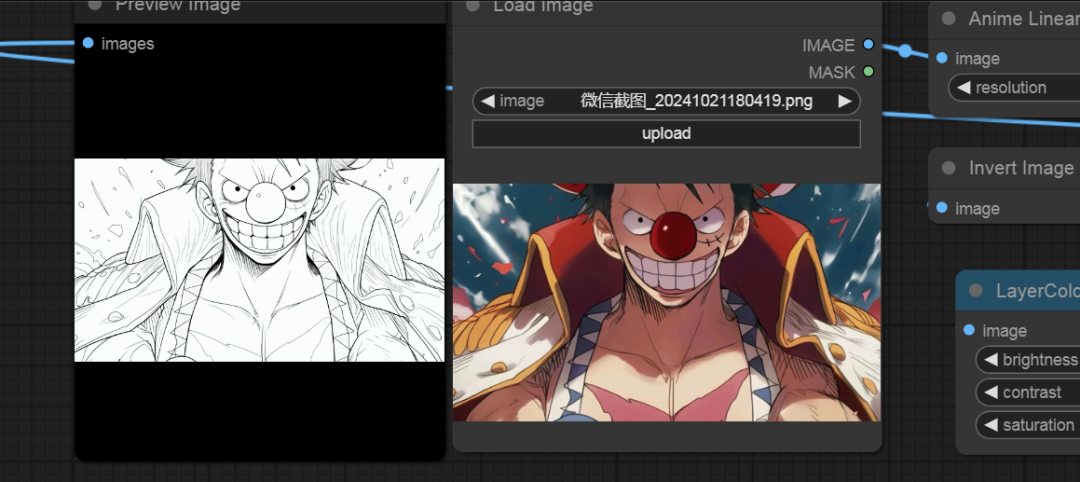The width and height of the screenshot is (1080, 482).
Task: Select previous image with left arrow
Action: (x=488, y=101)
